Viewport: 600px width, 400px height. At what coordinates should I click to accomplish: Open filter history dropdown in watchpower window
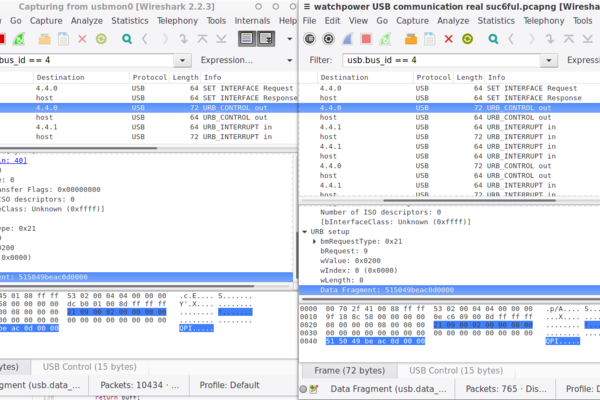tap(549, 60)
